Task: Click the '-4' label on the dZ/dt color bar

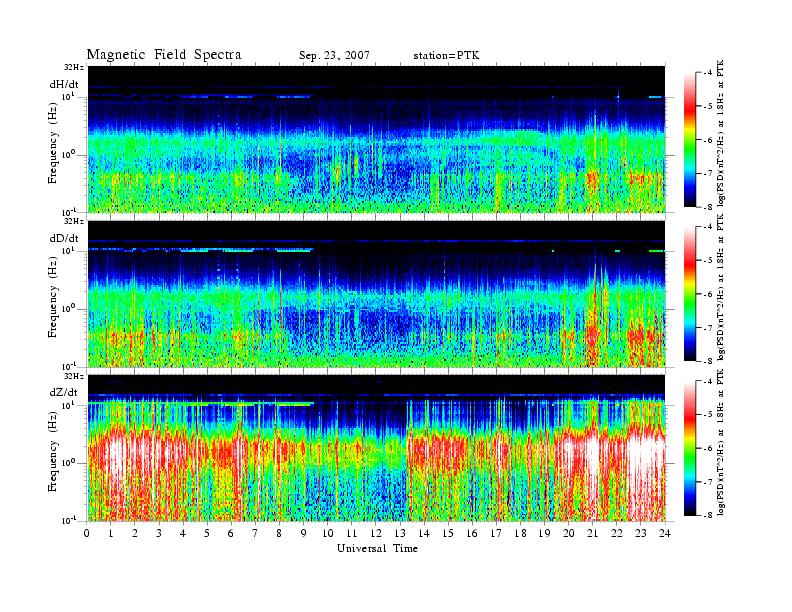Action: point(708,381)
